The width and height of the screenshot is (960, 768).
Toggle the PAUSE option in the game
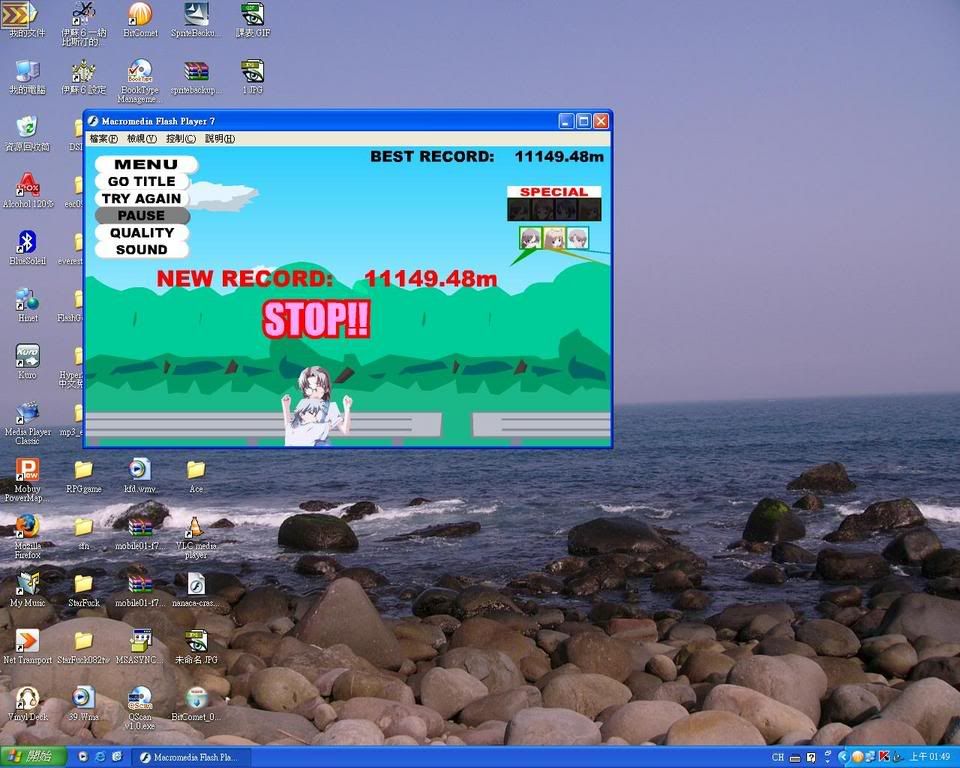[142, 216]
